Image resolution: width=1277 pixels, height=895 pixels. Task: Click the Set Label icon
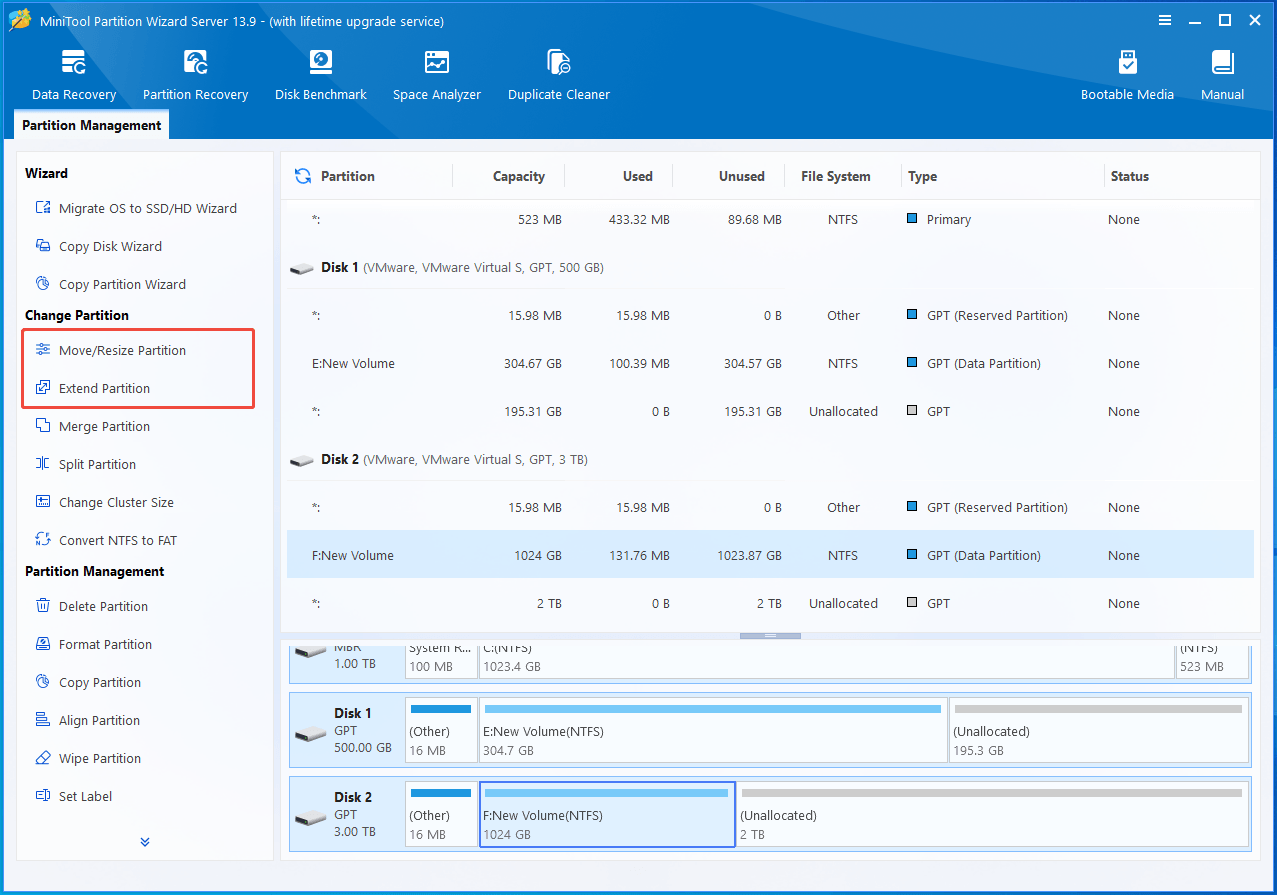click(43, 796)
